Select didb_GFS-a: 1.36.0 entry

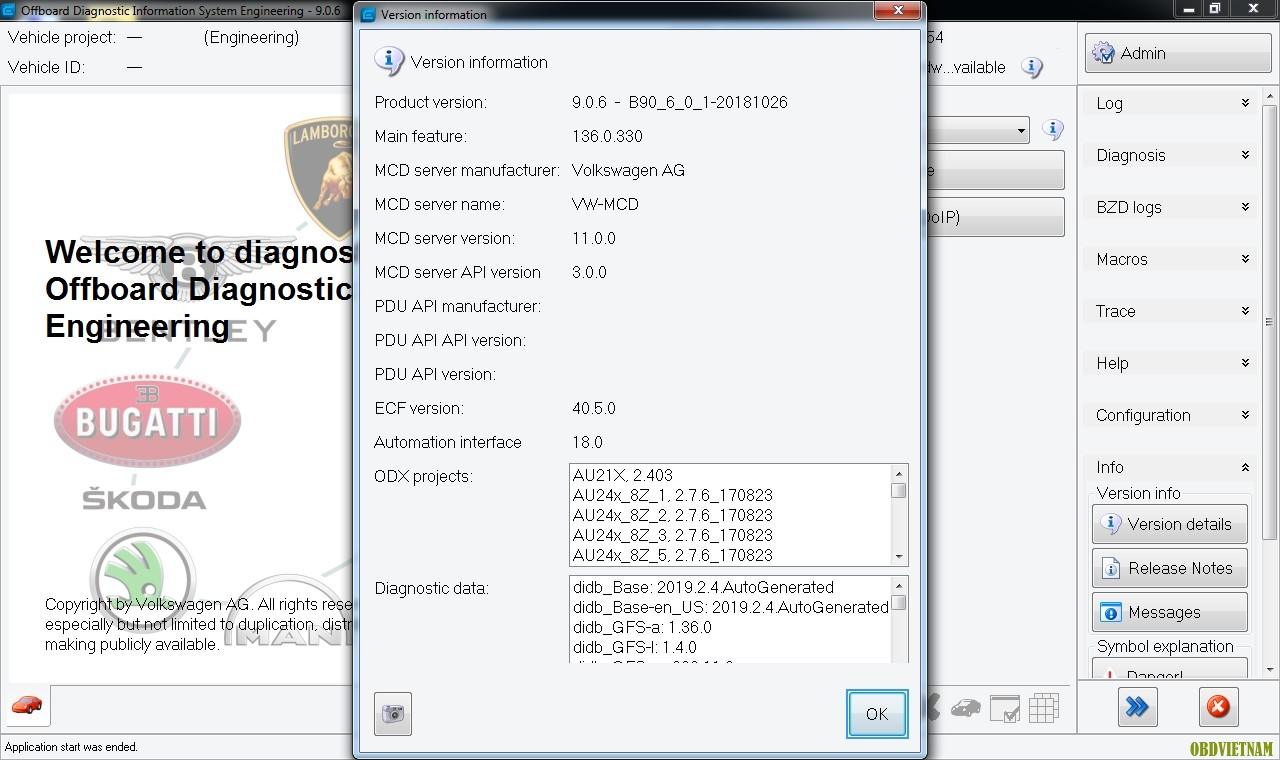click(x=642, y=627)
